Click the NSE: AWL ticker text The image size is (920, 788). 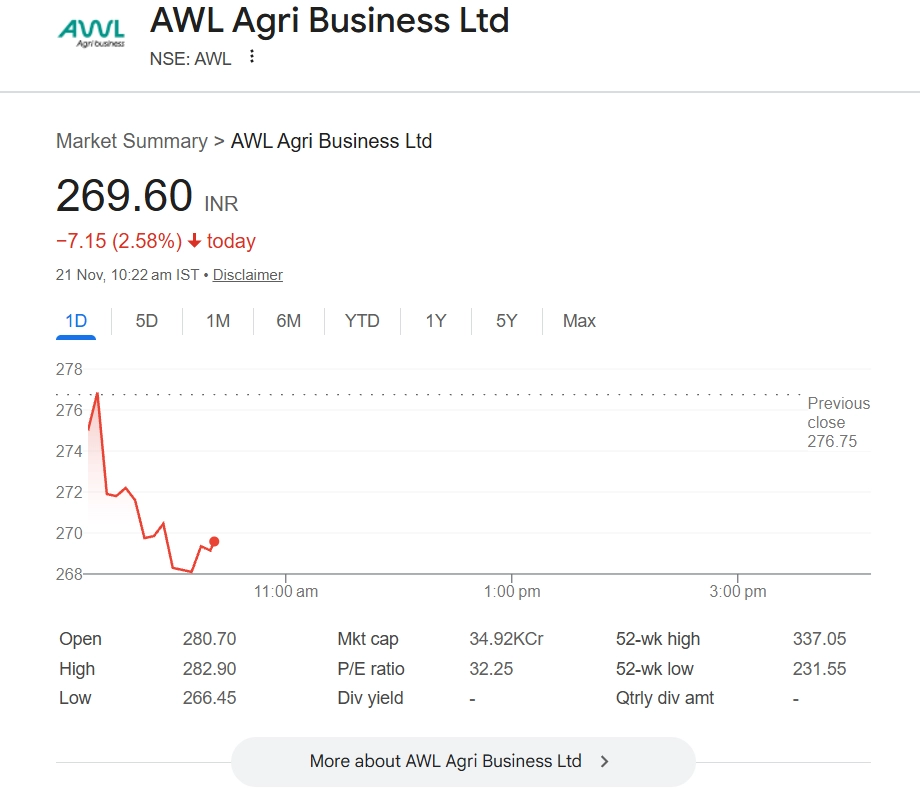point(190,58)
